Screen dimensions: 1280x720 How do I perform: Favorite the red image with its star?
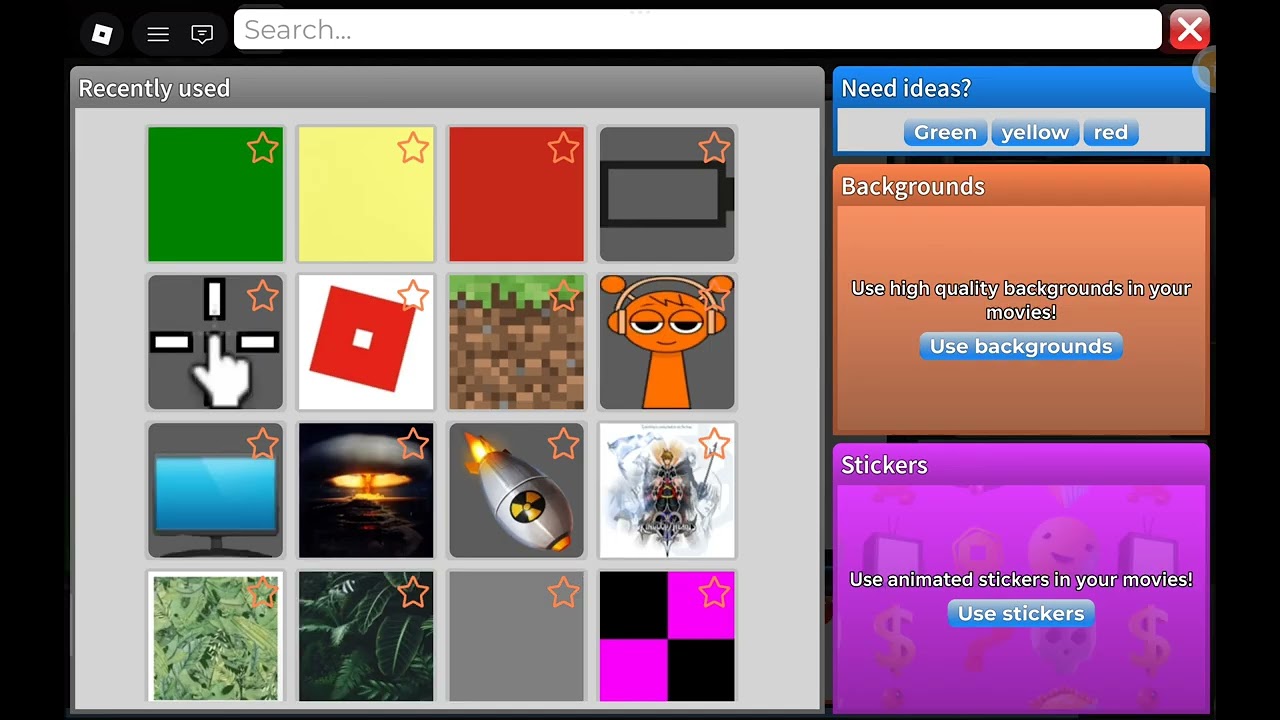click(x=564, y=148)
